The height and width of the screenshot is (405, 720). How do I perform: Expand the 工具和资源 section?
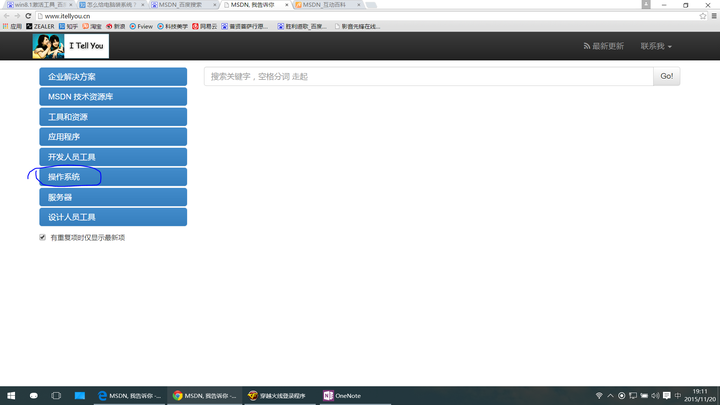113,117
